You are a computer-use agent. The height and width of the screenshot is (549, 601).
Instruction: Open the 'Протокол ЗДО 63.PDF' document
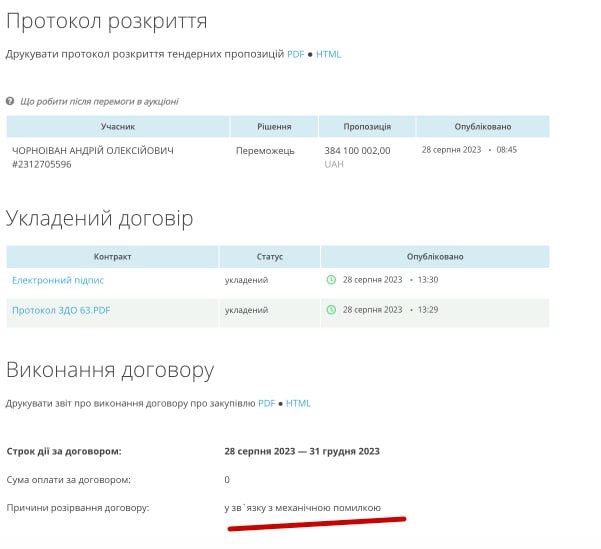[x=61, y=310]
